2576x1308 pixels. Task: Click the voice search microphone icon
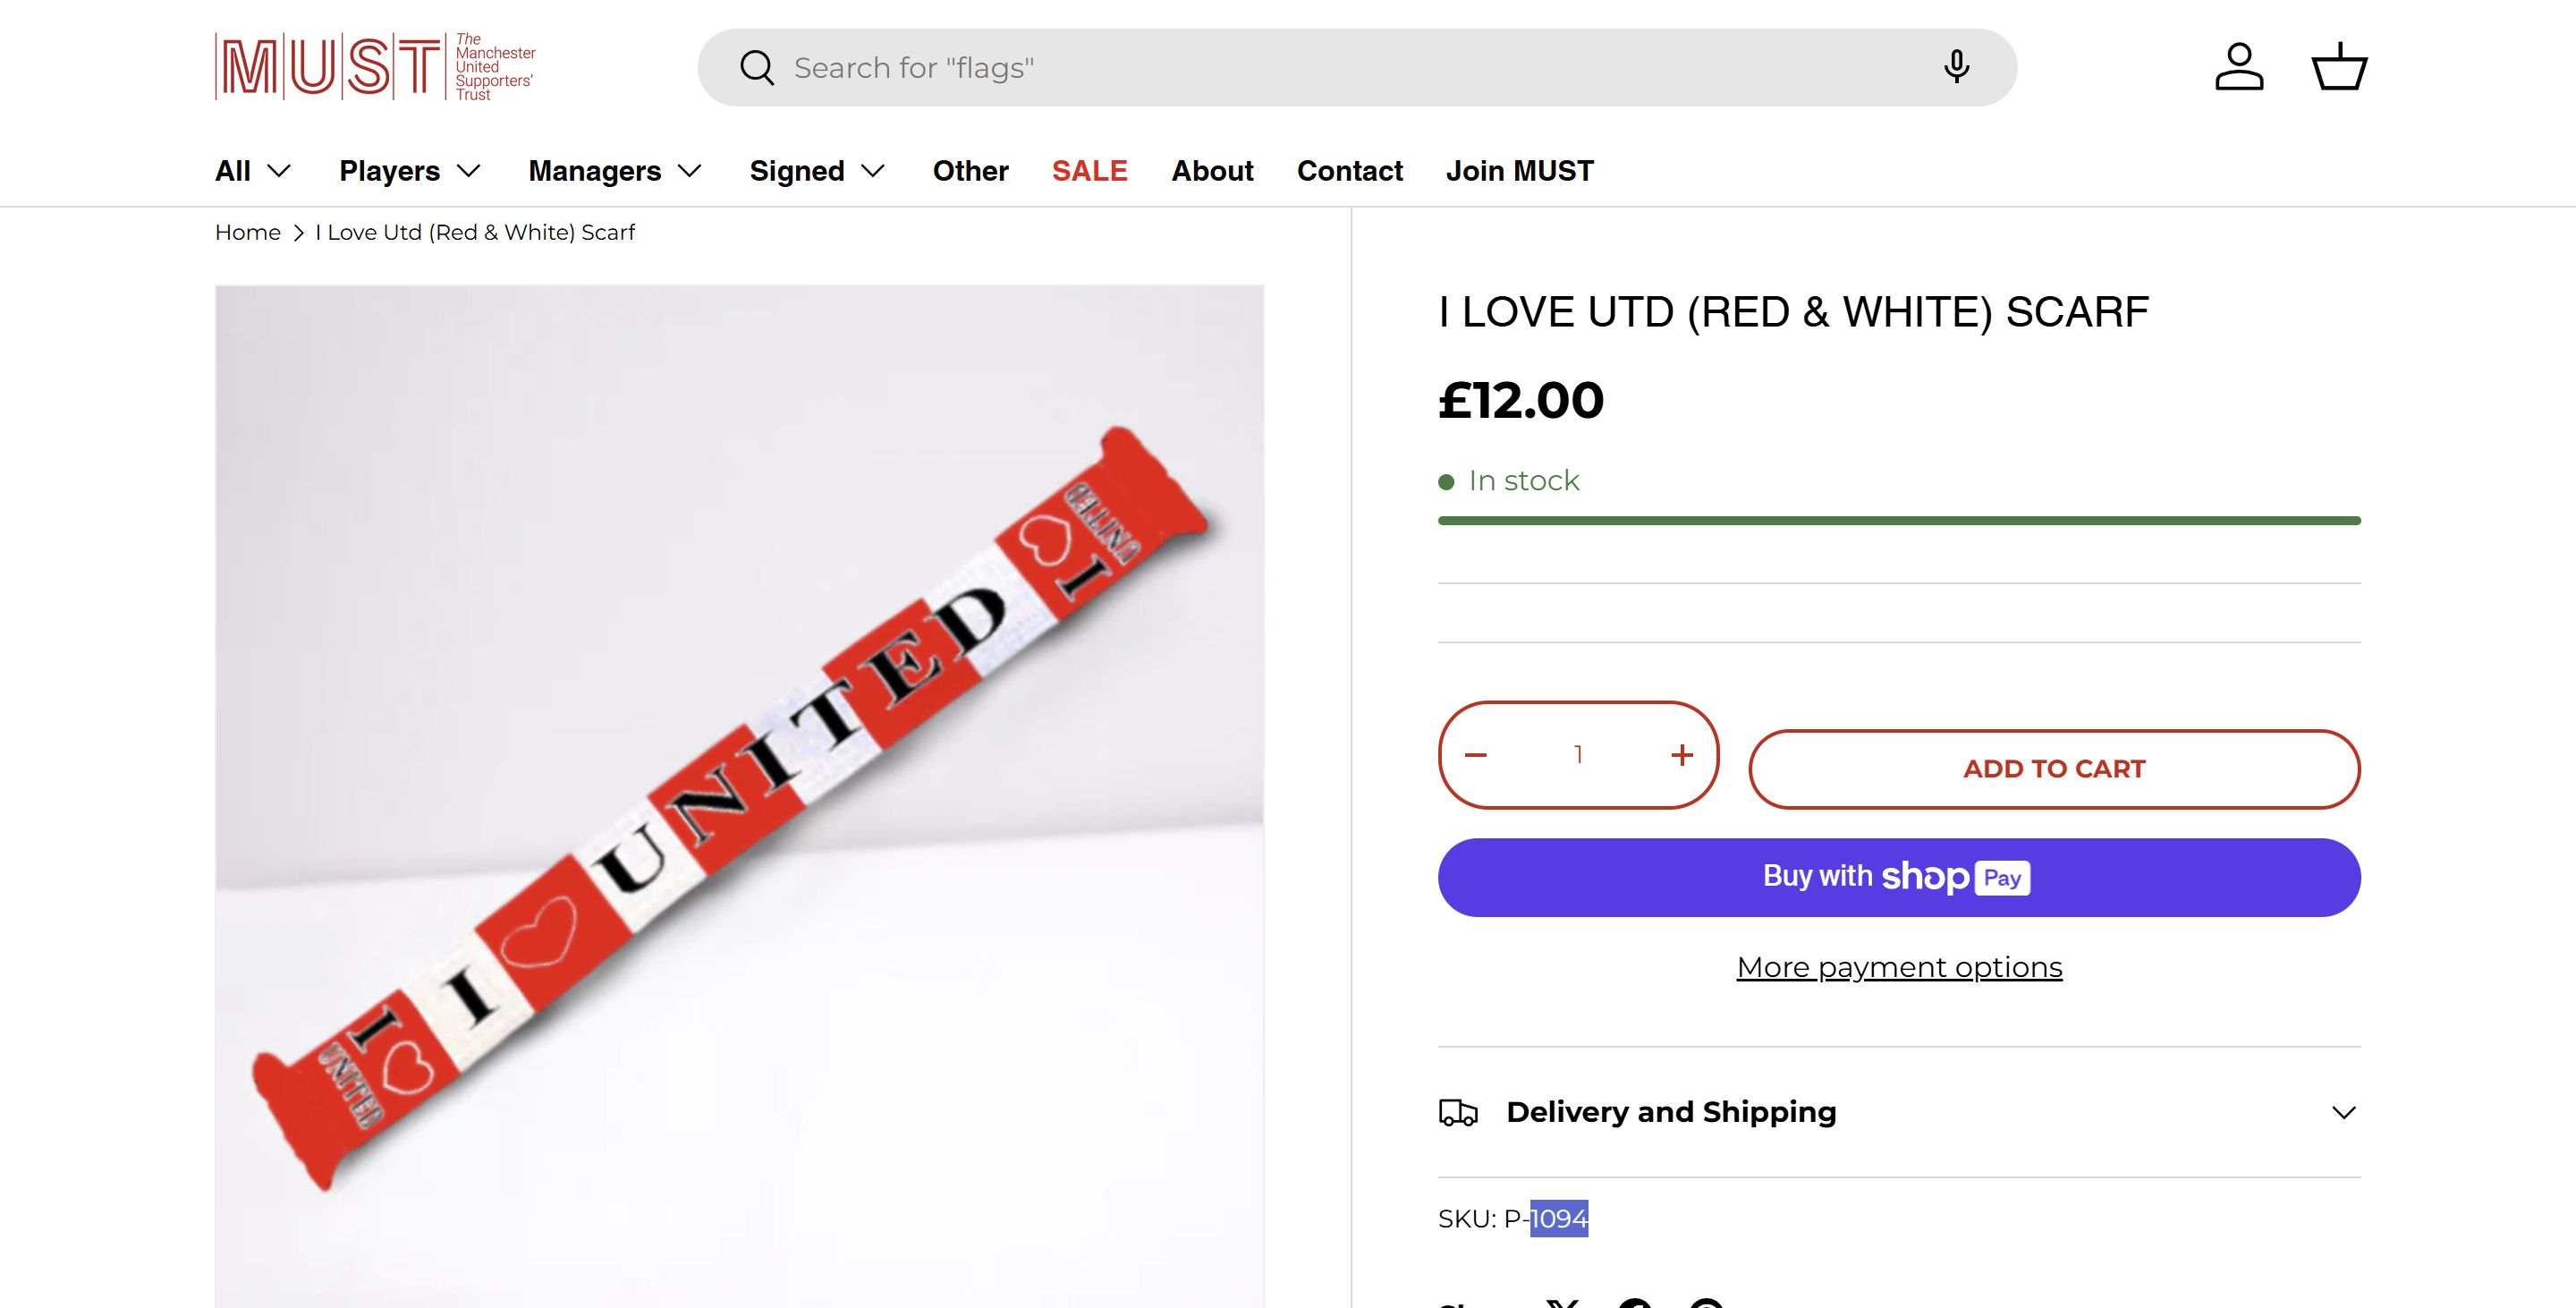click(x=1956, y=67)
